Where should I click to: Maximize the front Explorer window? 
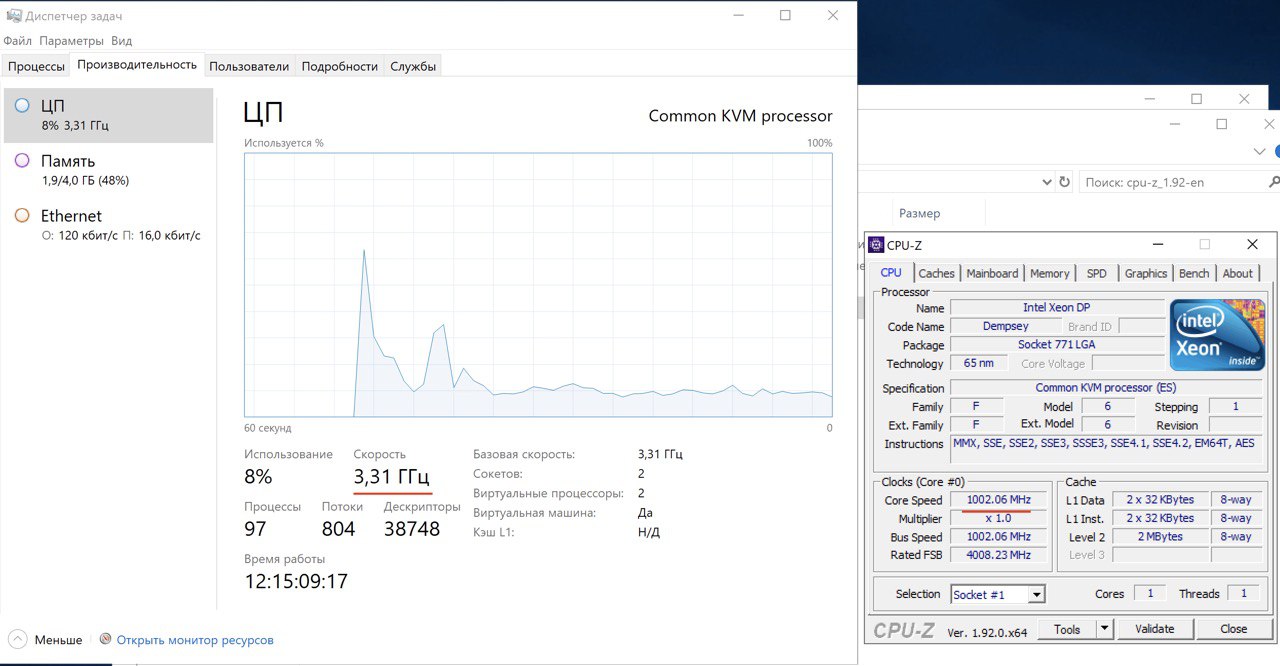[1221, 124]
